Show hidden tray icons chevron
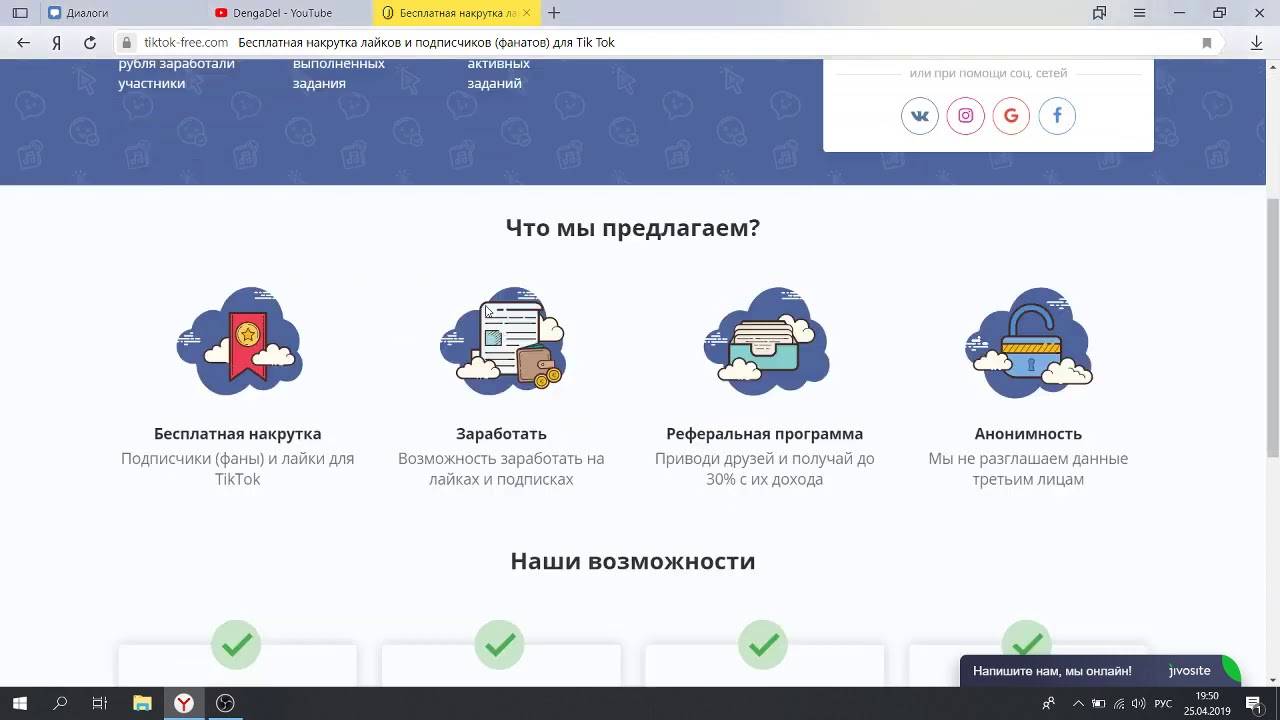The image size is (1280, 720). [1077, 703]
